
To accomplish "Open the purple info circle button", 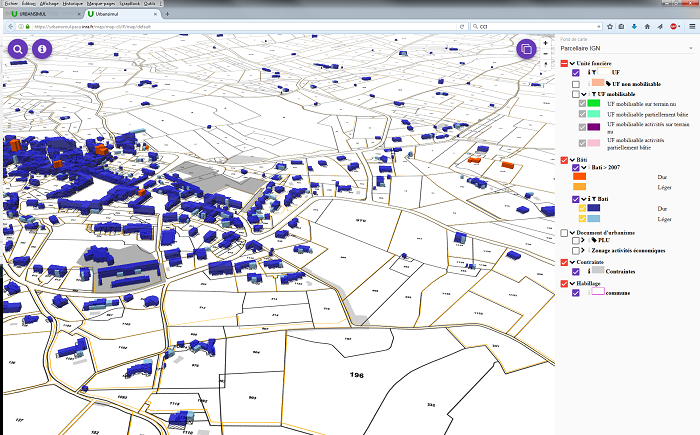I will click(x=42, y=48).
